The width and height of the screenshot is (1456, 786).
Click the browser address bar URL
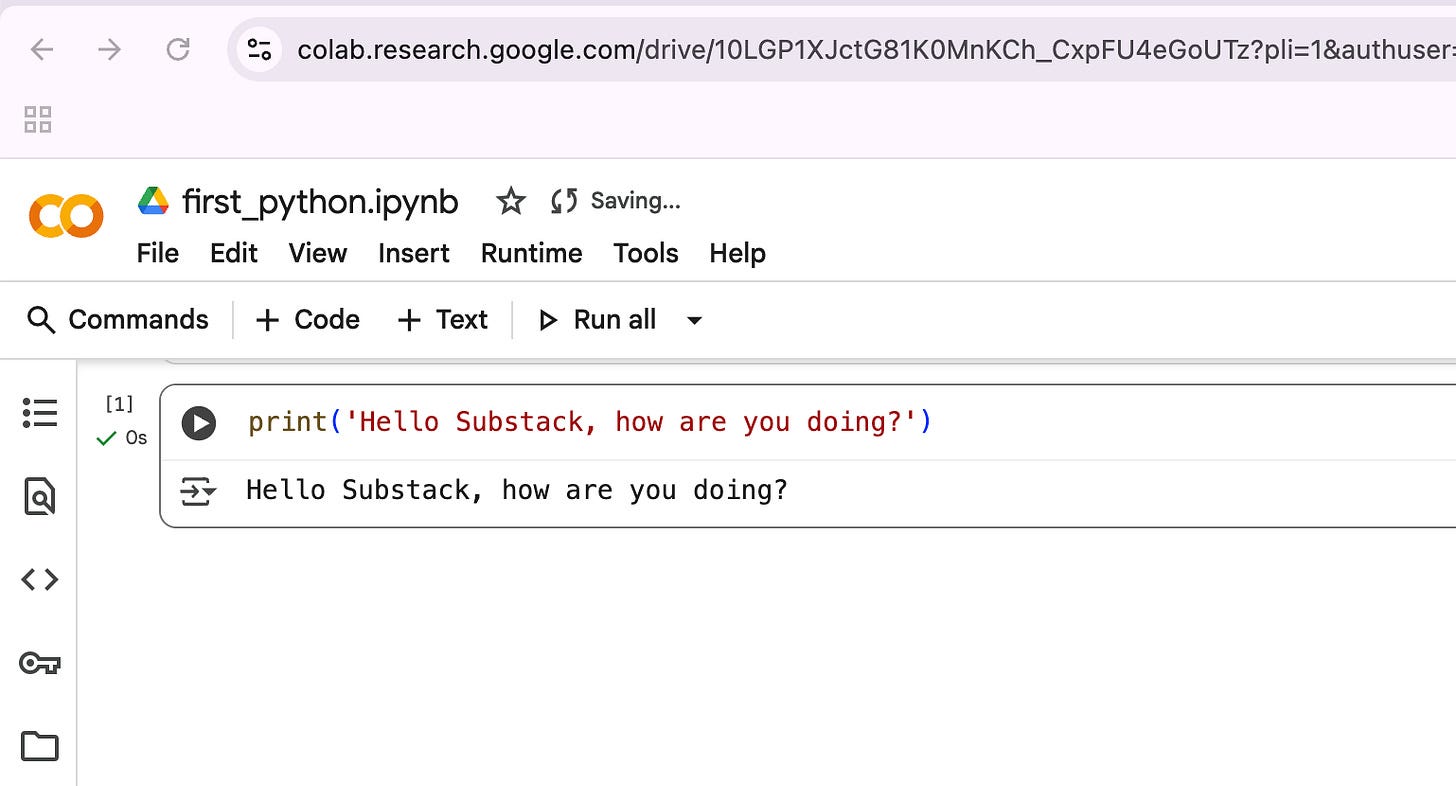click(x=875, y=49)
